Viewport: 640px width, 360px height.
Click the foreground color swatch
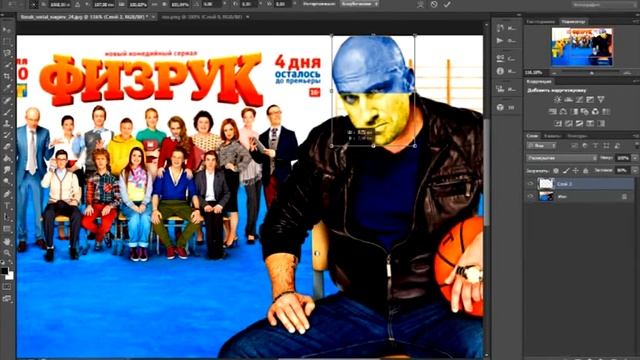pos(4,271)
